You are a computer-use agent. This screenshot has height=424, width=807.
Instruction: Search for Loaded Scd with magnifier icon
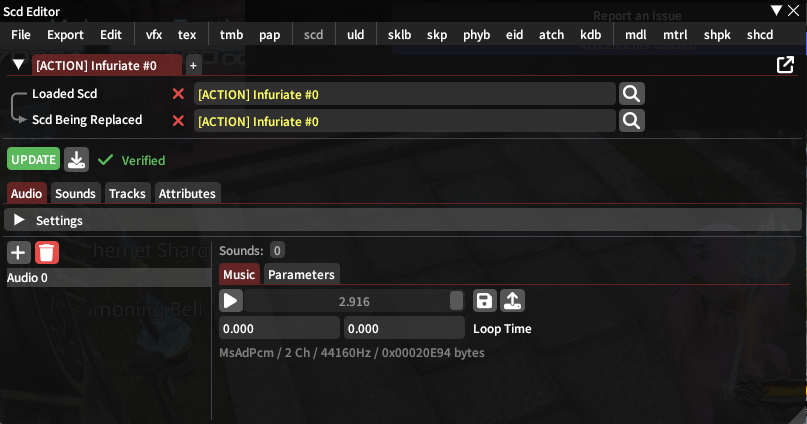coord(632,94)
